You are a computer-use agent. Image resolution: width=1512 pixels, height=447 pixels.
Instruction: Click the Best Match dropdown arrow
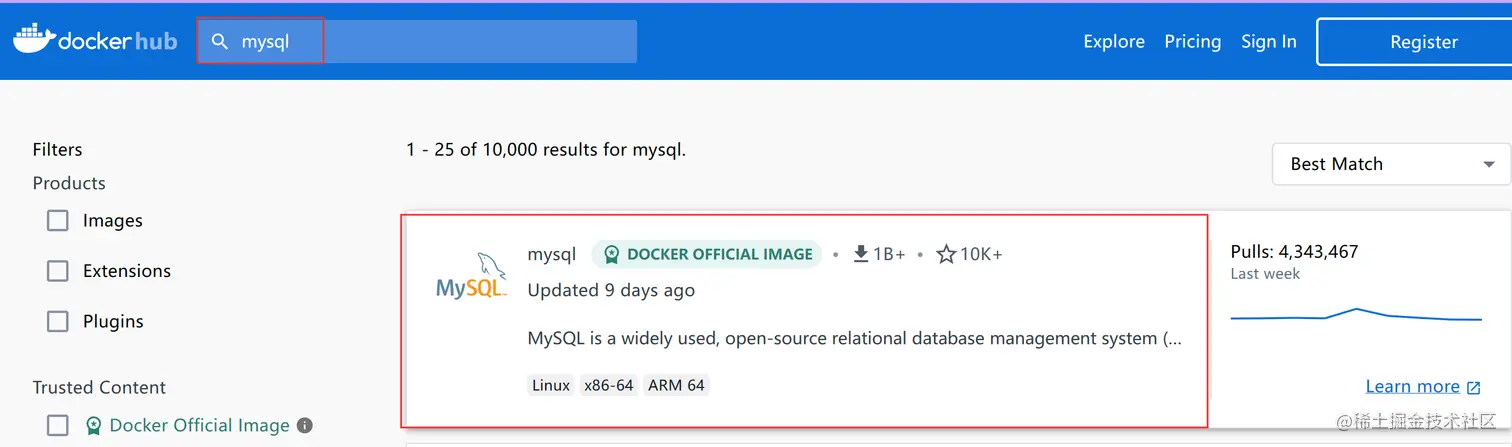click(x=1489, y=164)
